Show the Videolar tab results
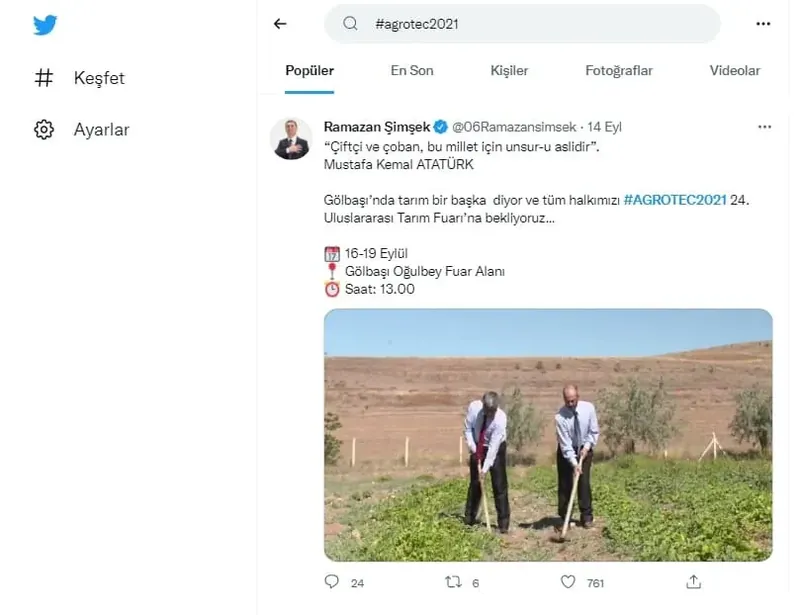The width and height of the screenshot is (800, 615). point(735,71)
